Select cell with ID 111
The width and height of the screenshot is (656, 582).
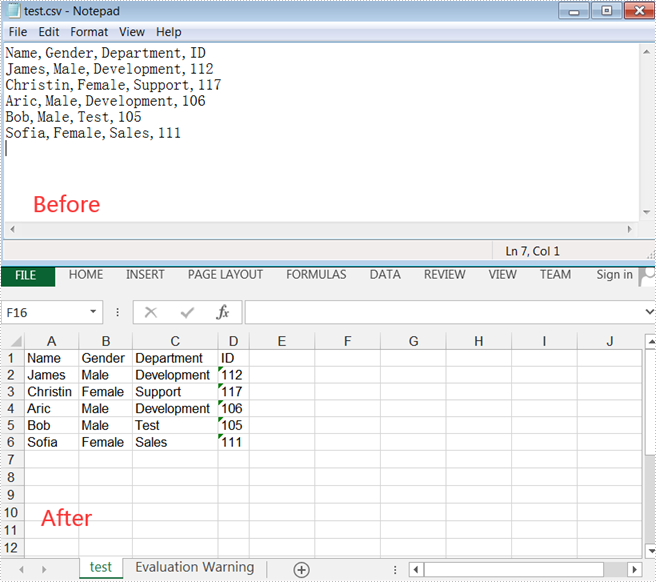[x=233, y=442]
